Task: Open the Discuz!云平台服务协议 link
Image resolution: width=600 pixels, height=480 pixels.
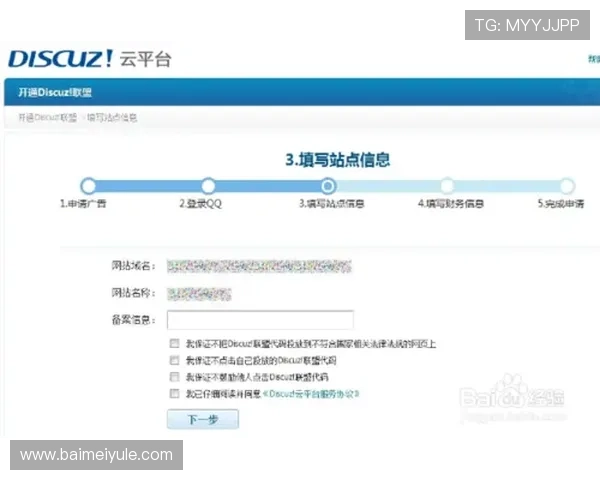Action: [311, 394]
